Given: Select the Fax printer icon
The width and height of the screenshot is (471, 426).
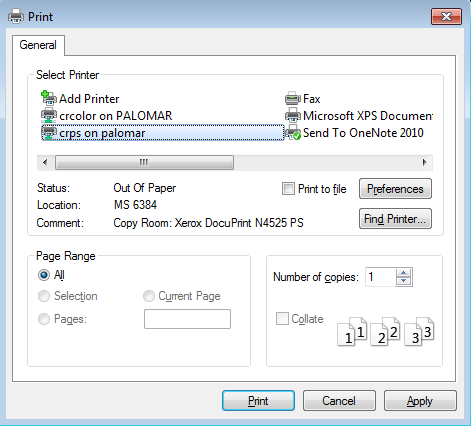Looking at the screenshot, I should tap(293, 98).
